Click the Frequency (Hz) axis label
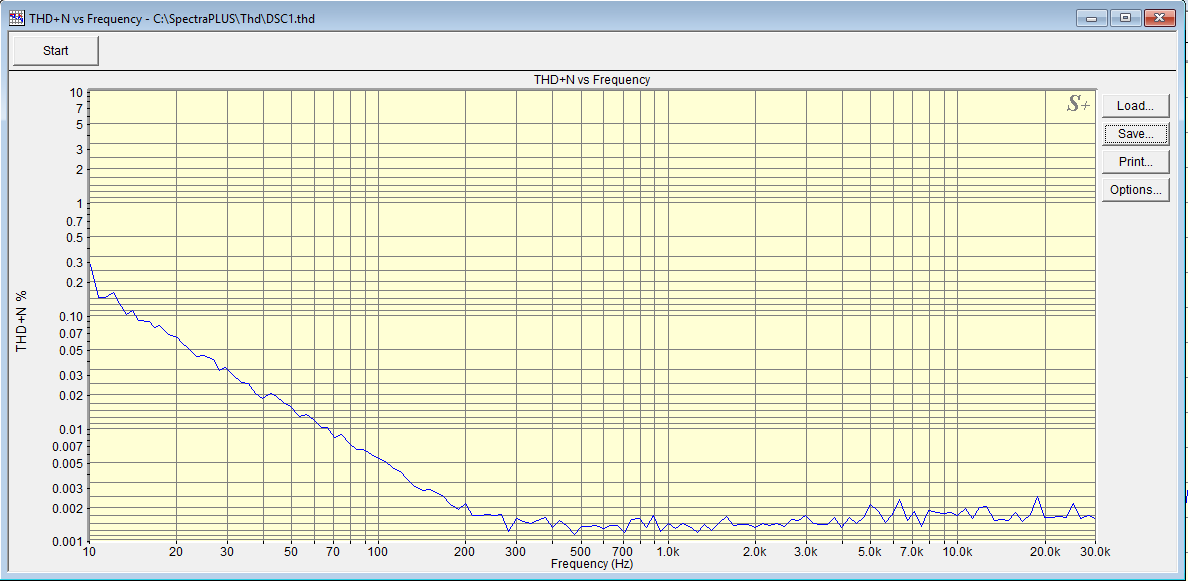1188x582 pixels. [592, 564]
